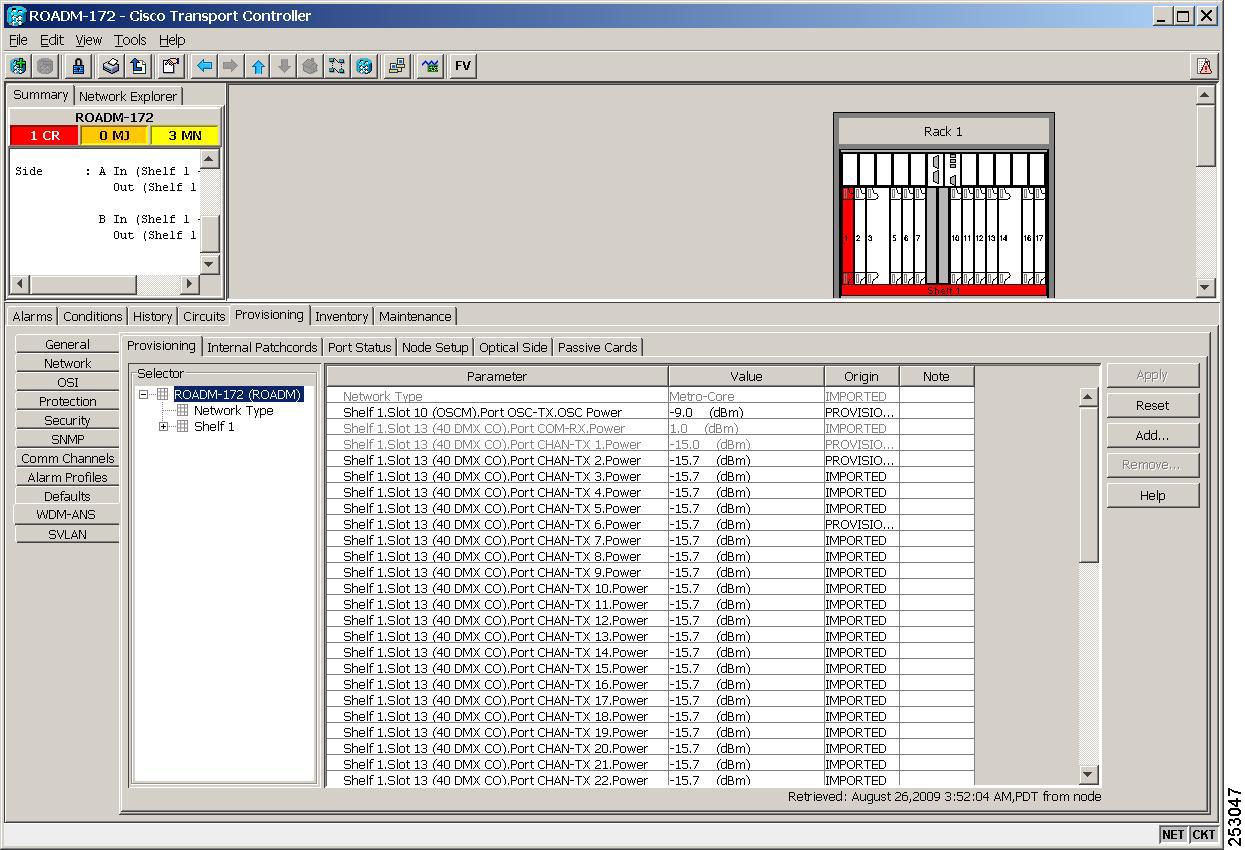Click parameter table scrollbar down arrow
The height and width of the screenshot is (850, 1245).
pos(1089,775)
